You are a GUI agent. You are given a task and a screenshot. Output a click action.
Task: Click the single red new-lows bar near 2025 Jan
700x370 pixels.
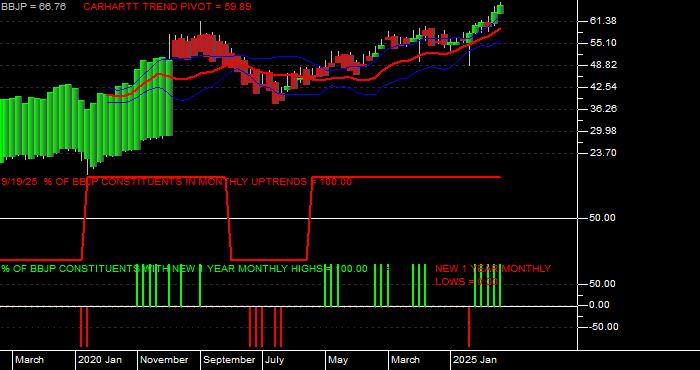pos(469,327)
